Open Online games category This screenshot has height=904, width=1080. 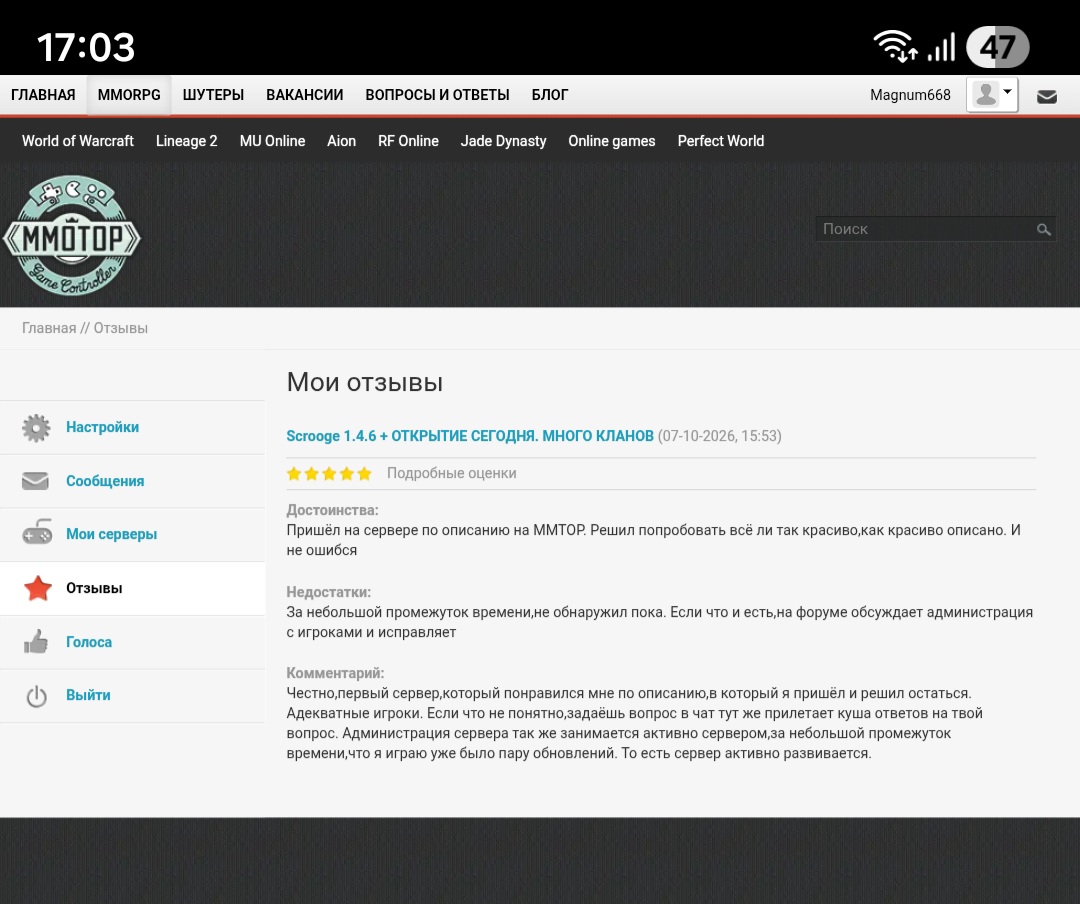612,141
